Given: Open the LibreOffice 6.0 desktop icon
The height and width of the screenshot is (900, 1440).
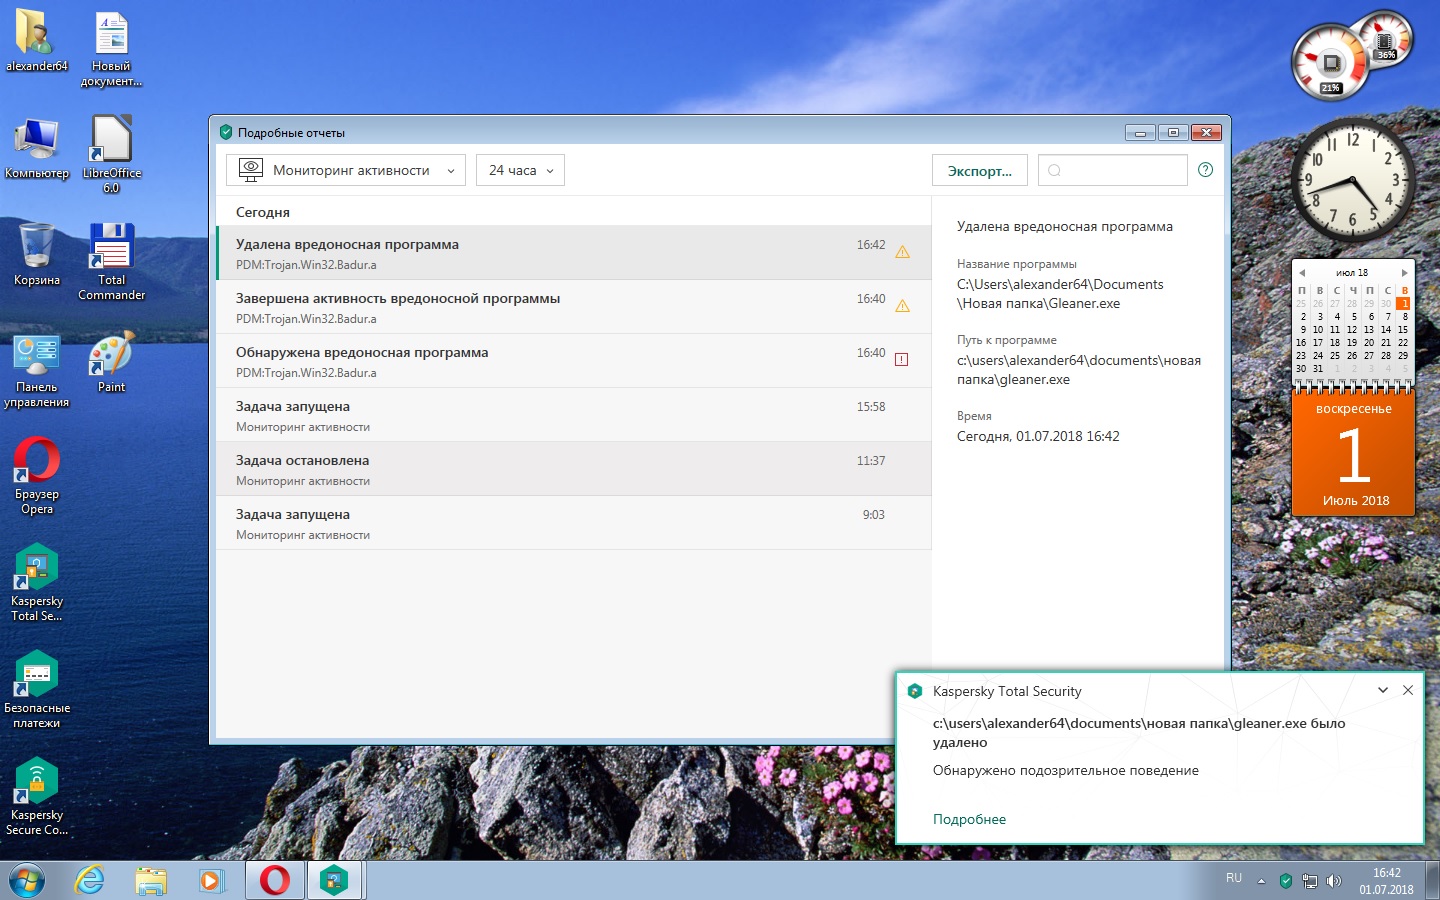Looking at the screenshot, I should pyautogui.click(x=111, y=142).
